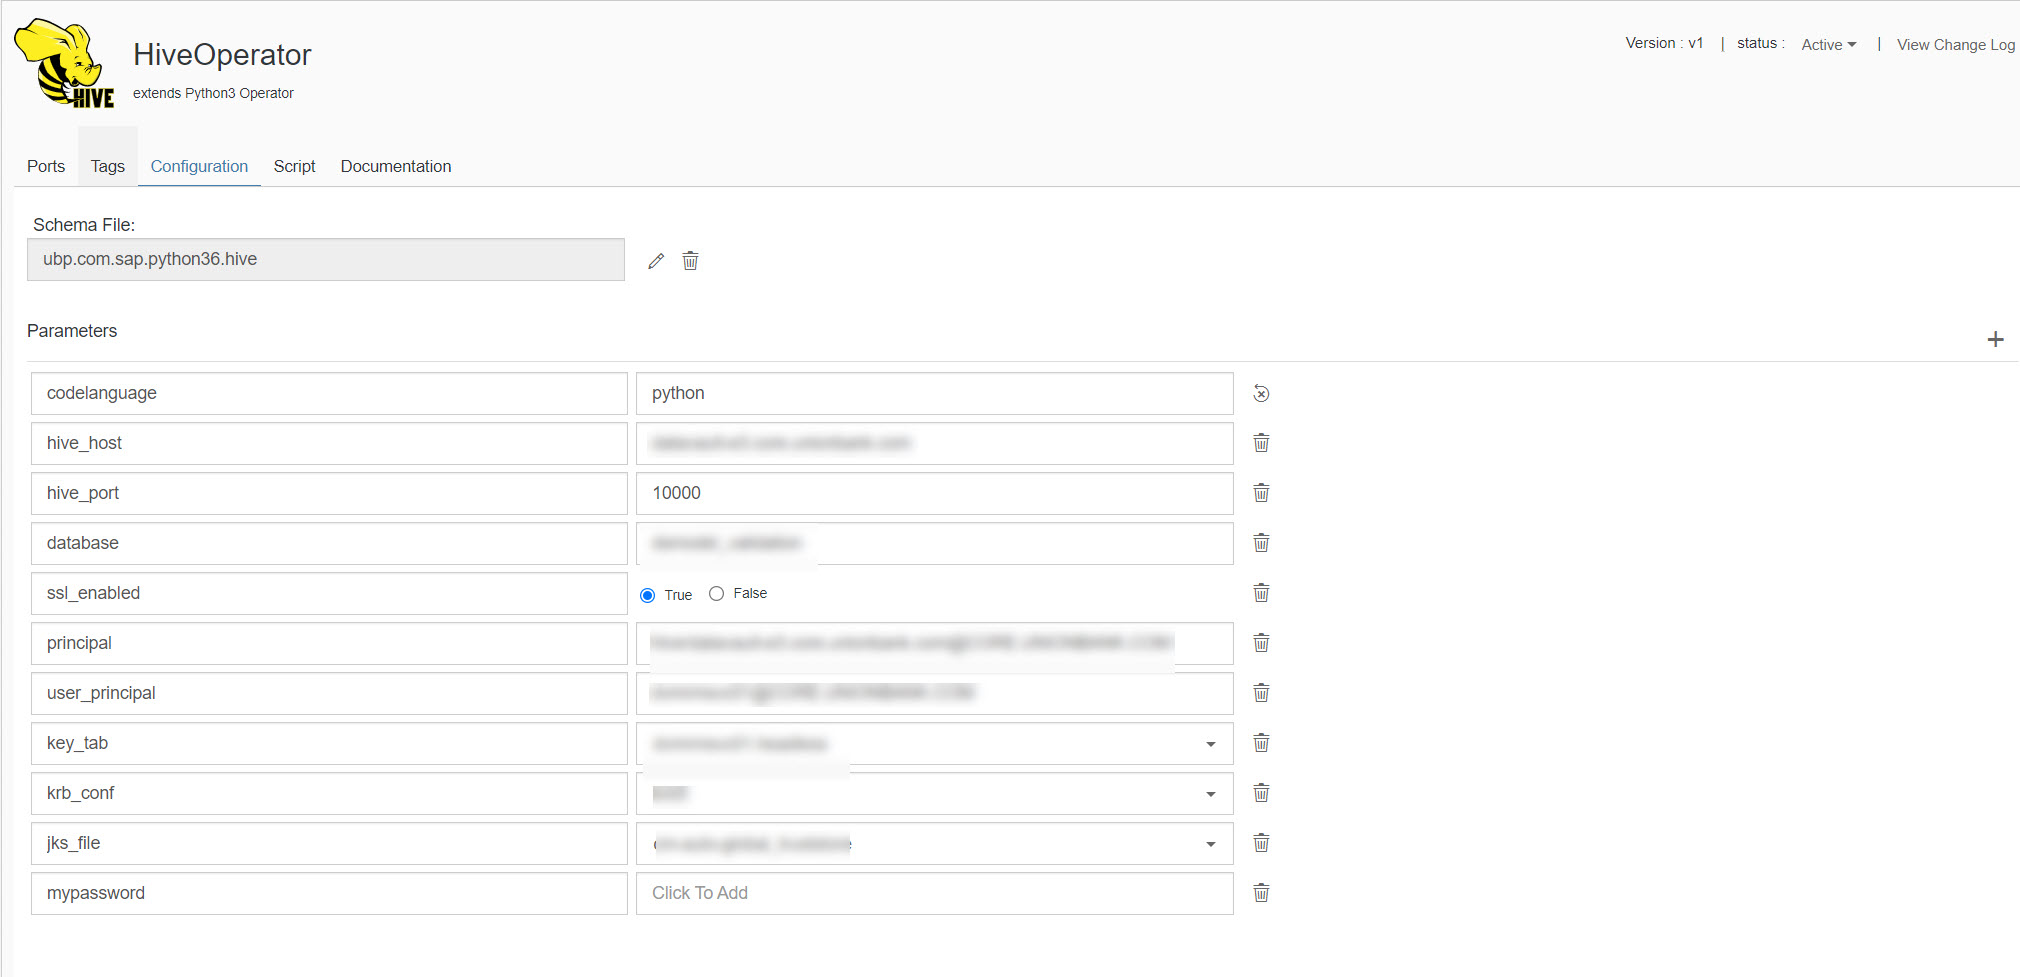The width and height of the screenshot is (2020, 977).
Task: Click the python value field
Action: (935, 393)
